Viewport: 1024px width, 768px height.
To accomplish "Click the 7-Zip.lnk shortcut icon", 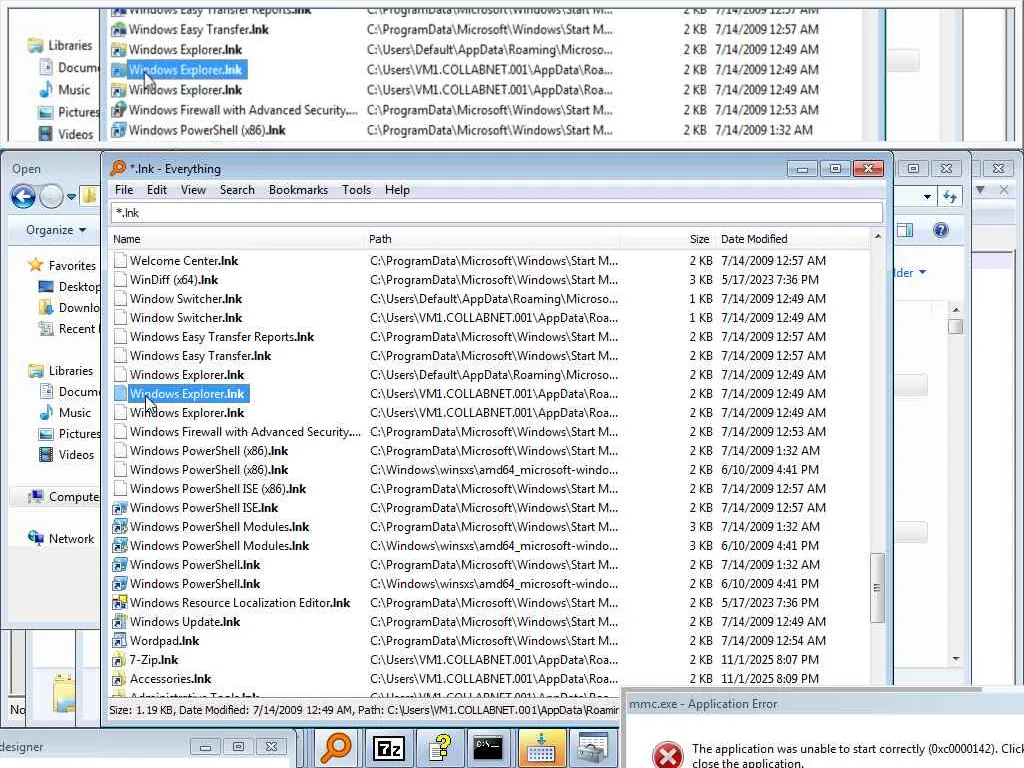I will pos(120,660).
